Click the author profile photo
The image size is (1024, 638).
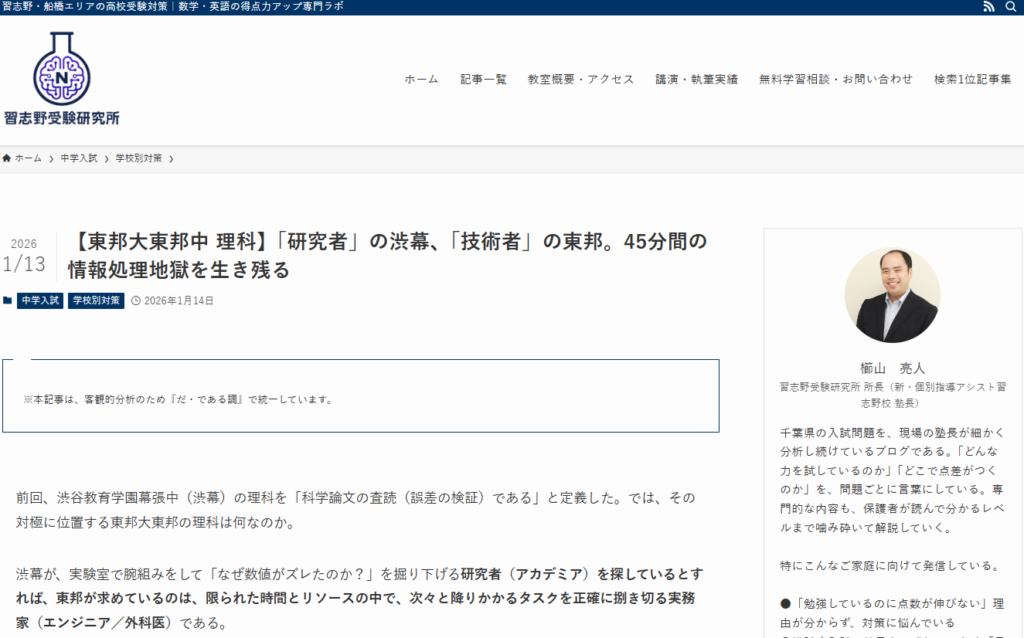(x=892, y=295)
